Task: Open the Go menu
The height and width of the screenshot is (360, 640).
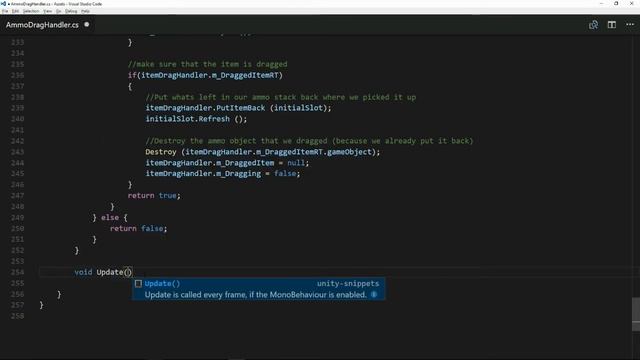Action: [59, 11]
